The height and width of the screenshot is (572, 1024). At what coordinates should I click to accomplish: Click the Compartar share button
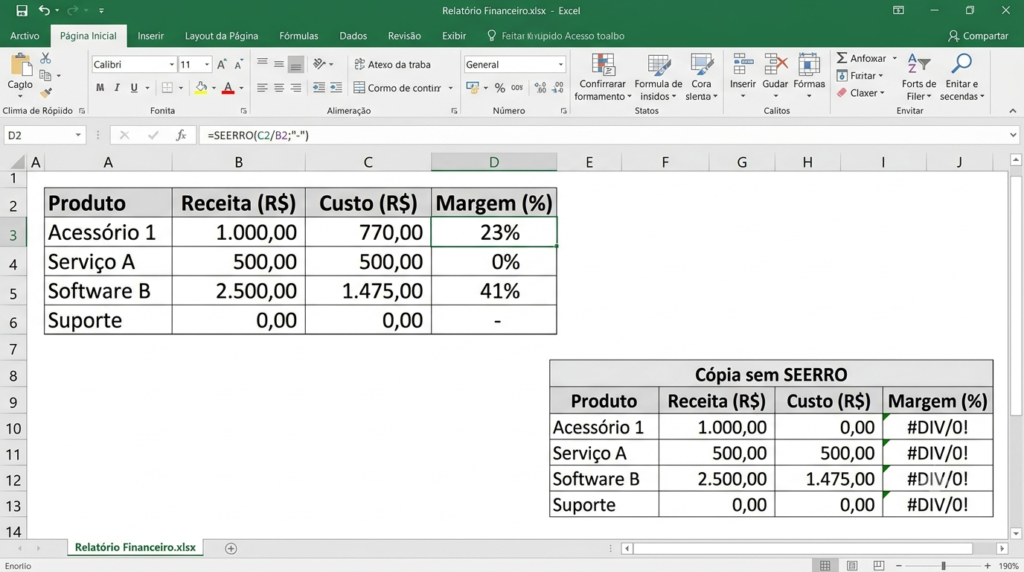click(978, 36)
